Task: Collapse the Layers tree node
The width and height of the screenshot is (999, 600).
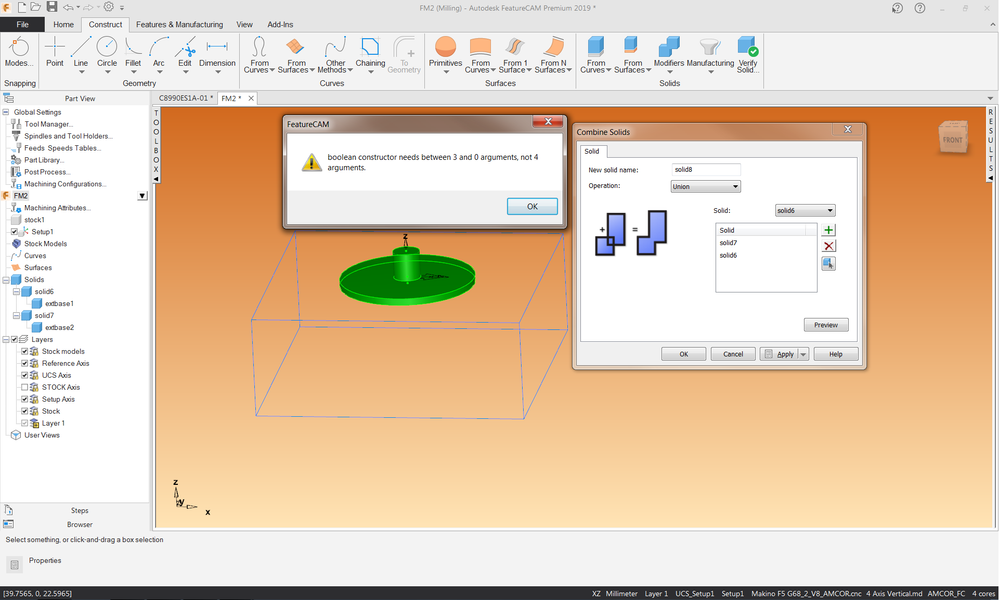Action: click(6, 339)
